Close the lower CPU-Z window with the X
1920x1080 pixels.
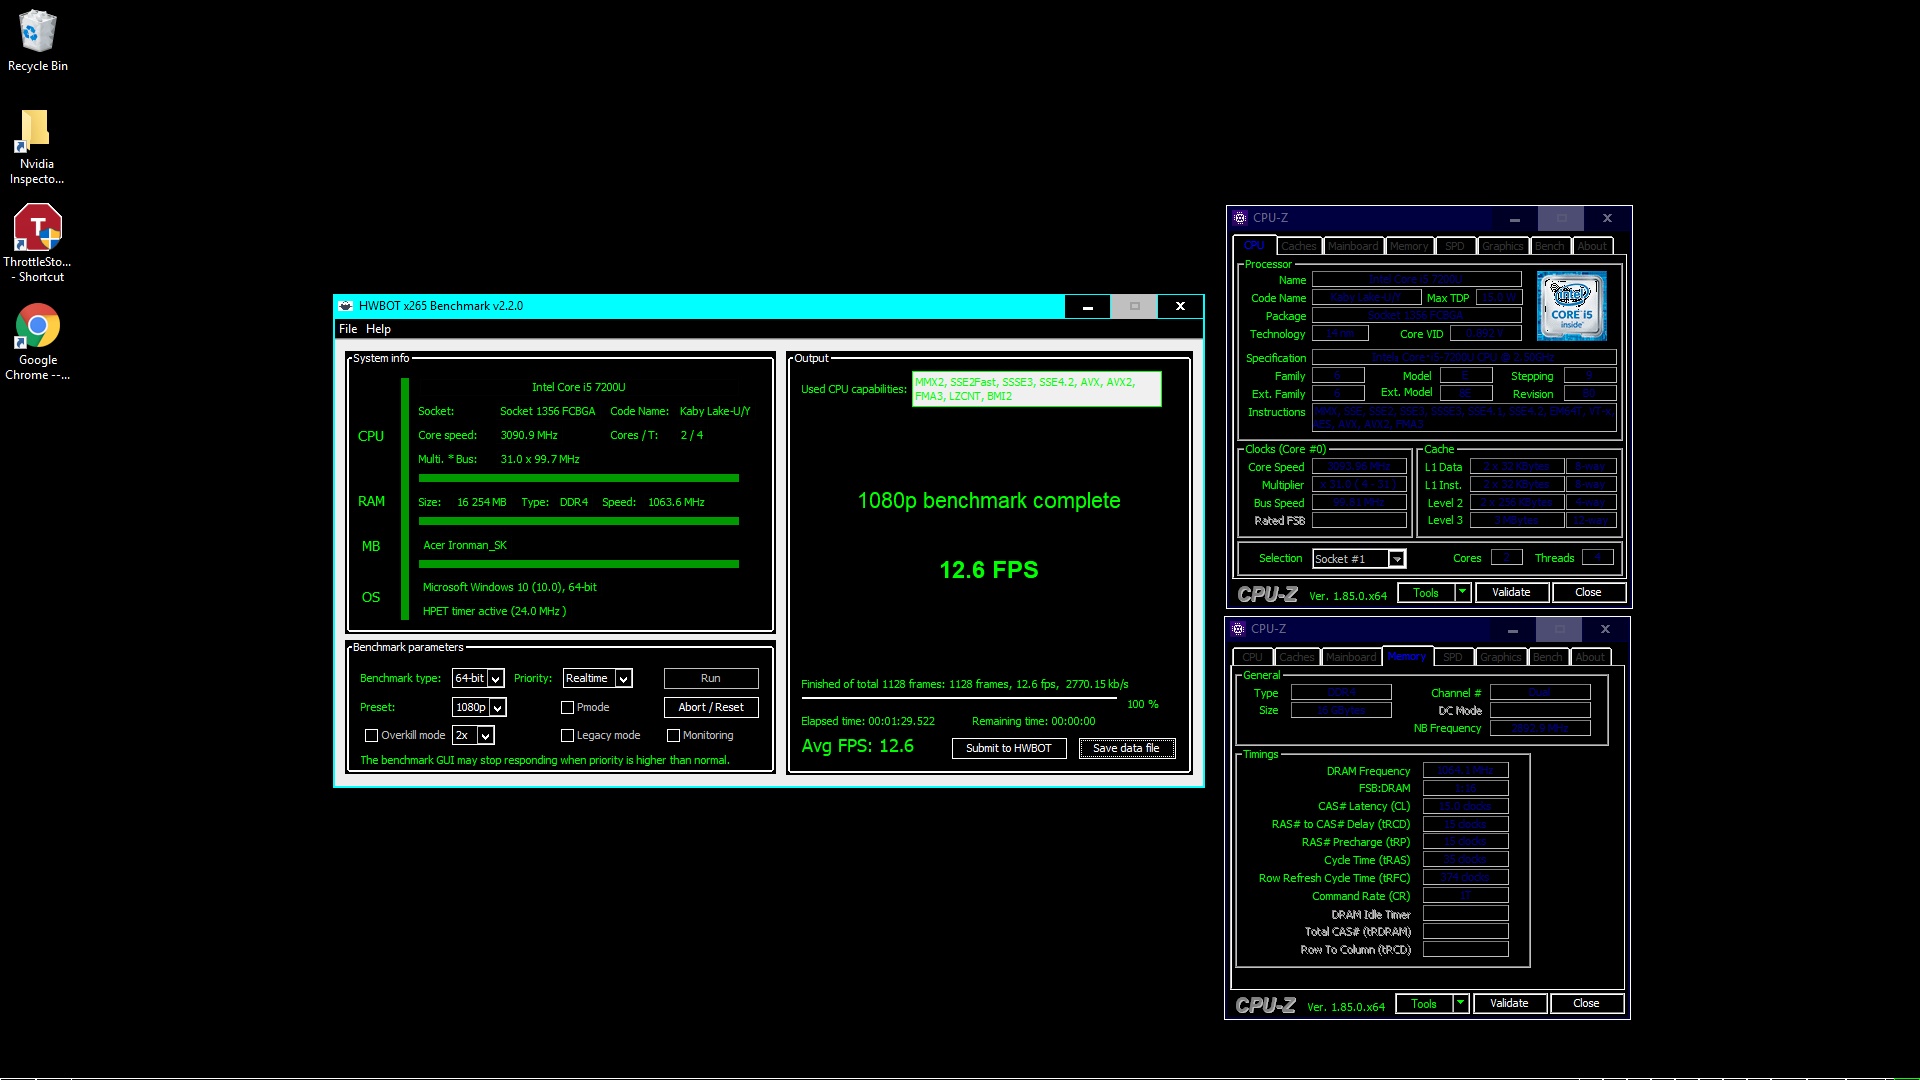pos(1605,629)
